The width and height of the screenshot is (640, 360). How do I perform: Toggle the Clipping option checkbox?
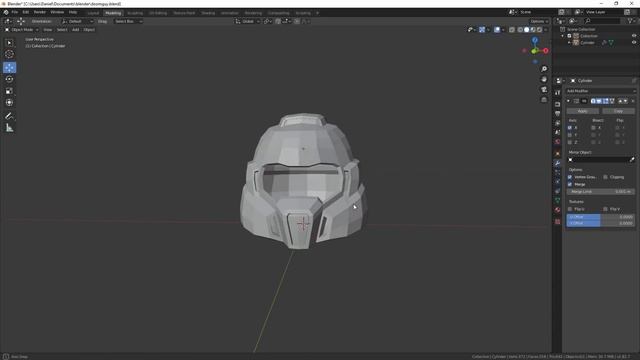pos(605,177)
